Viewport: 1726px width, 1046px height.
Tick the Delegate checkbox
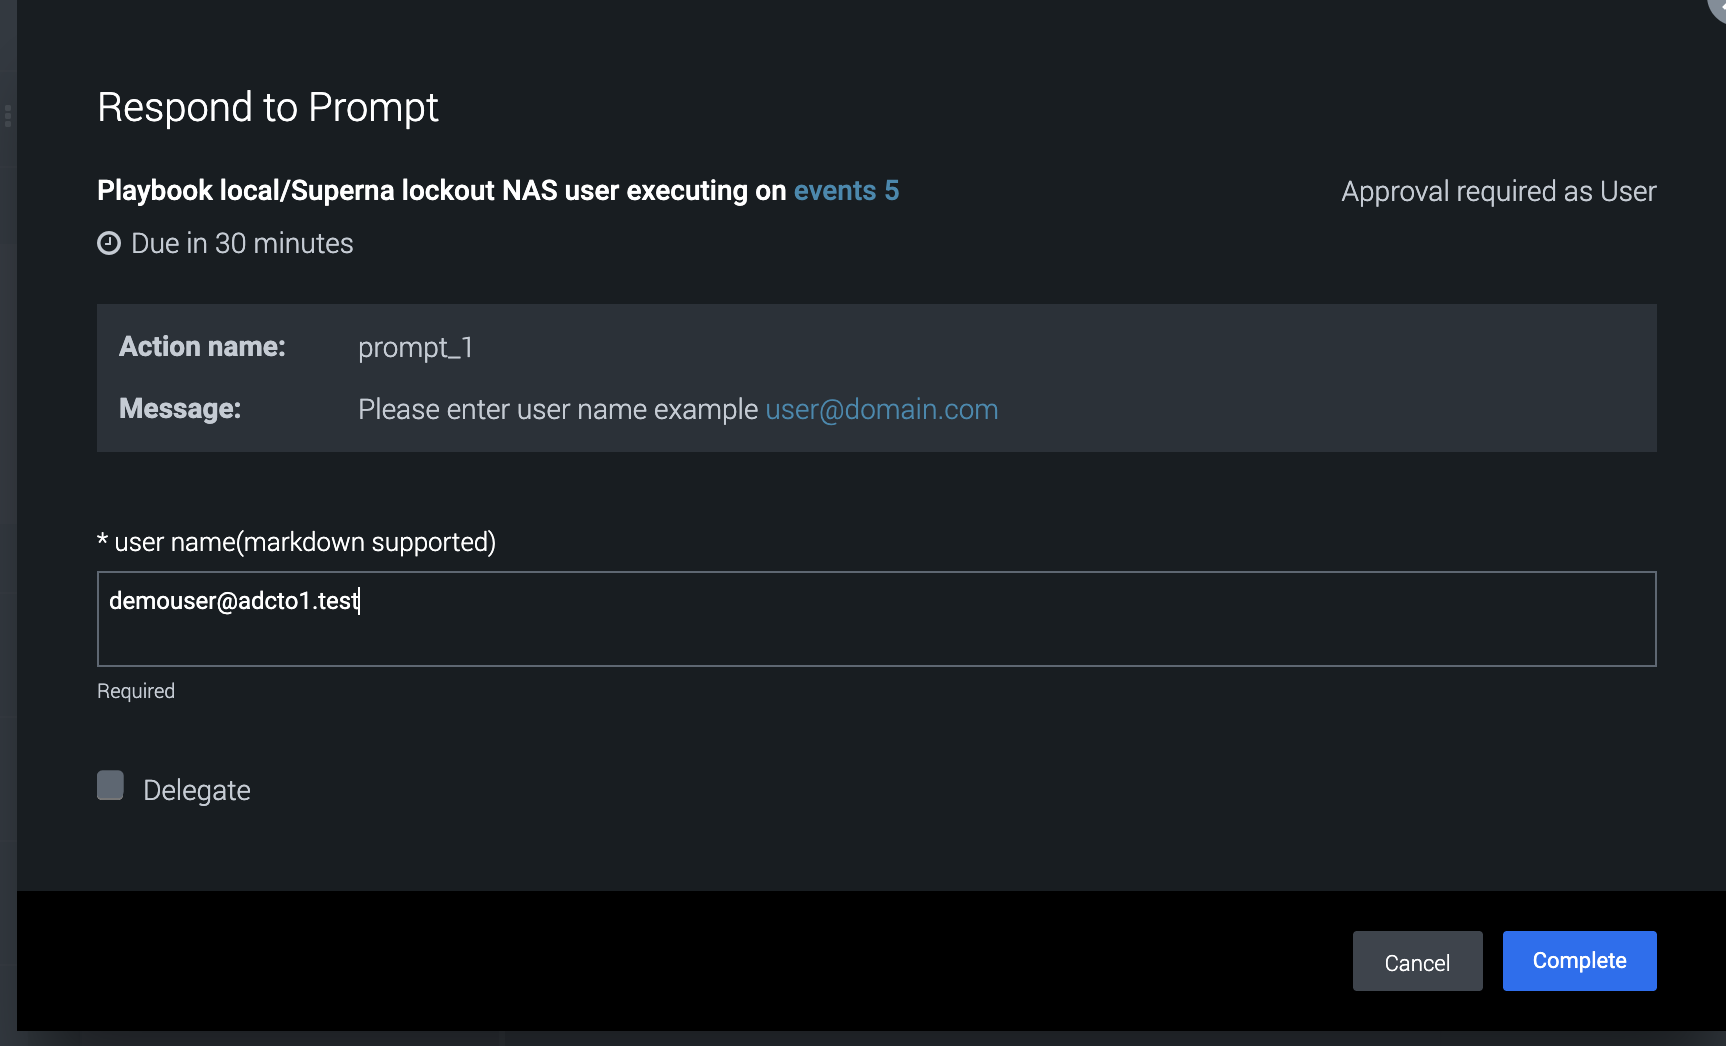(110, 785)
